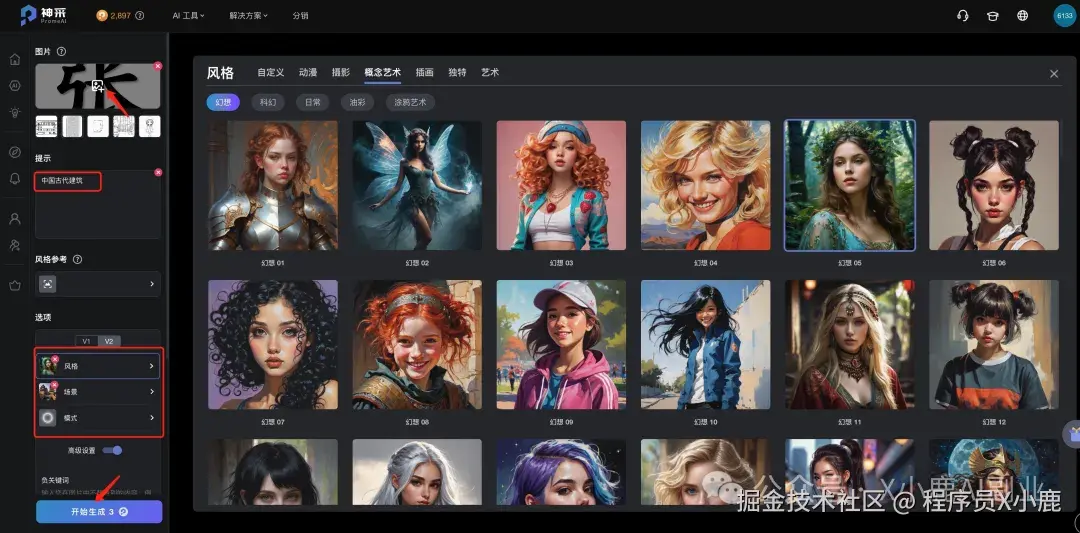Switch to the 摄影 style tab

(341, 72)
